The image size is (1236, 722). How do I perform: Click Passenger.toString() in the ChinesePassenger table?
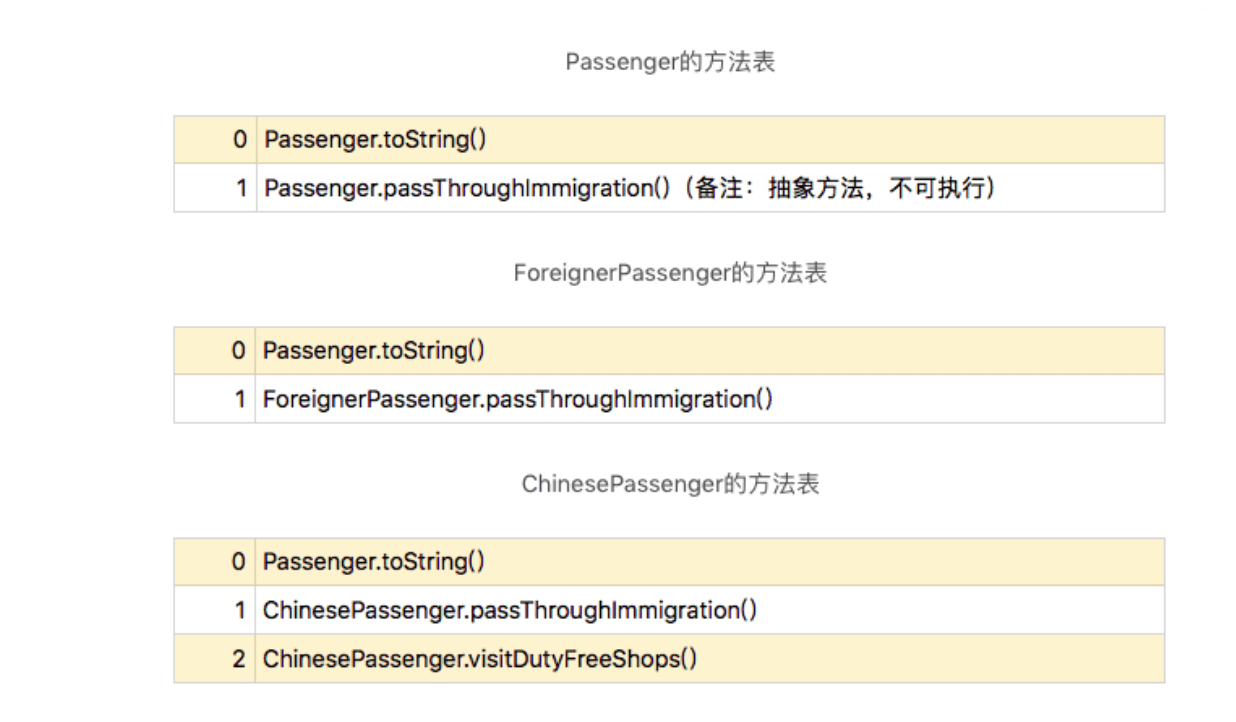pos(374,562)
